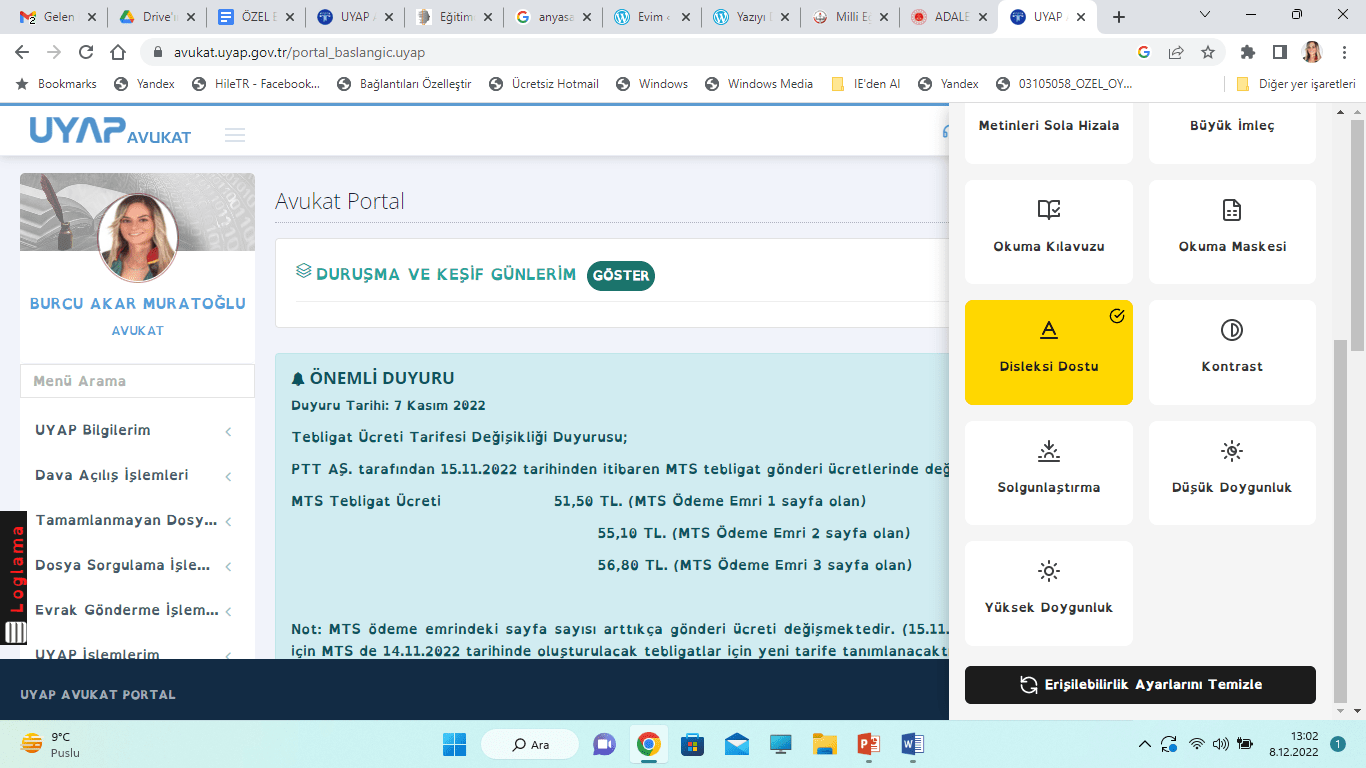
Task: Click the Düşük Doygunluk sun icon
Action: (1232, 451)
